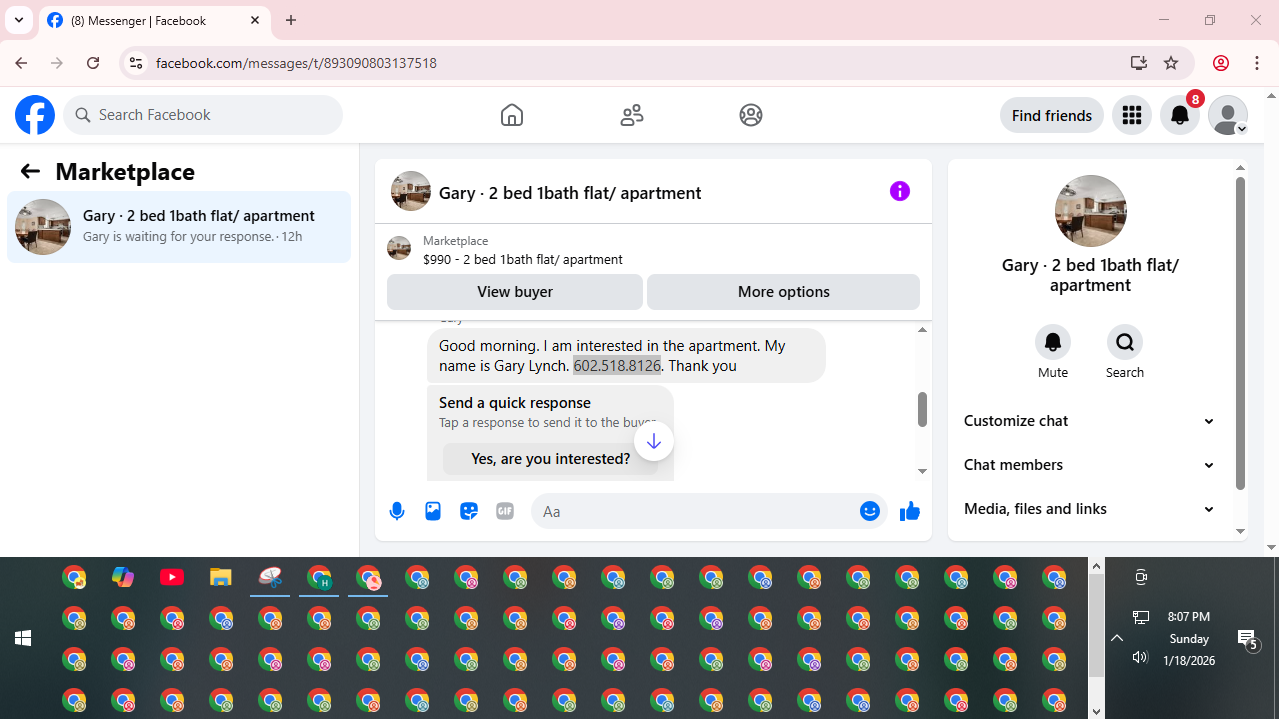Click phone number 602.518.8126 in message
Viewport: 1279px width, 719px height.
[x=617, y=366]
